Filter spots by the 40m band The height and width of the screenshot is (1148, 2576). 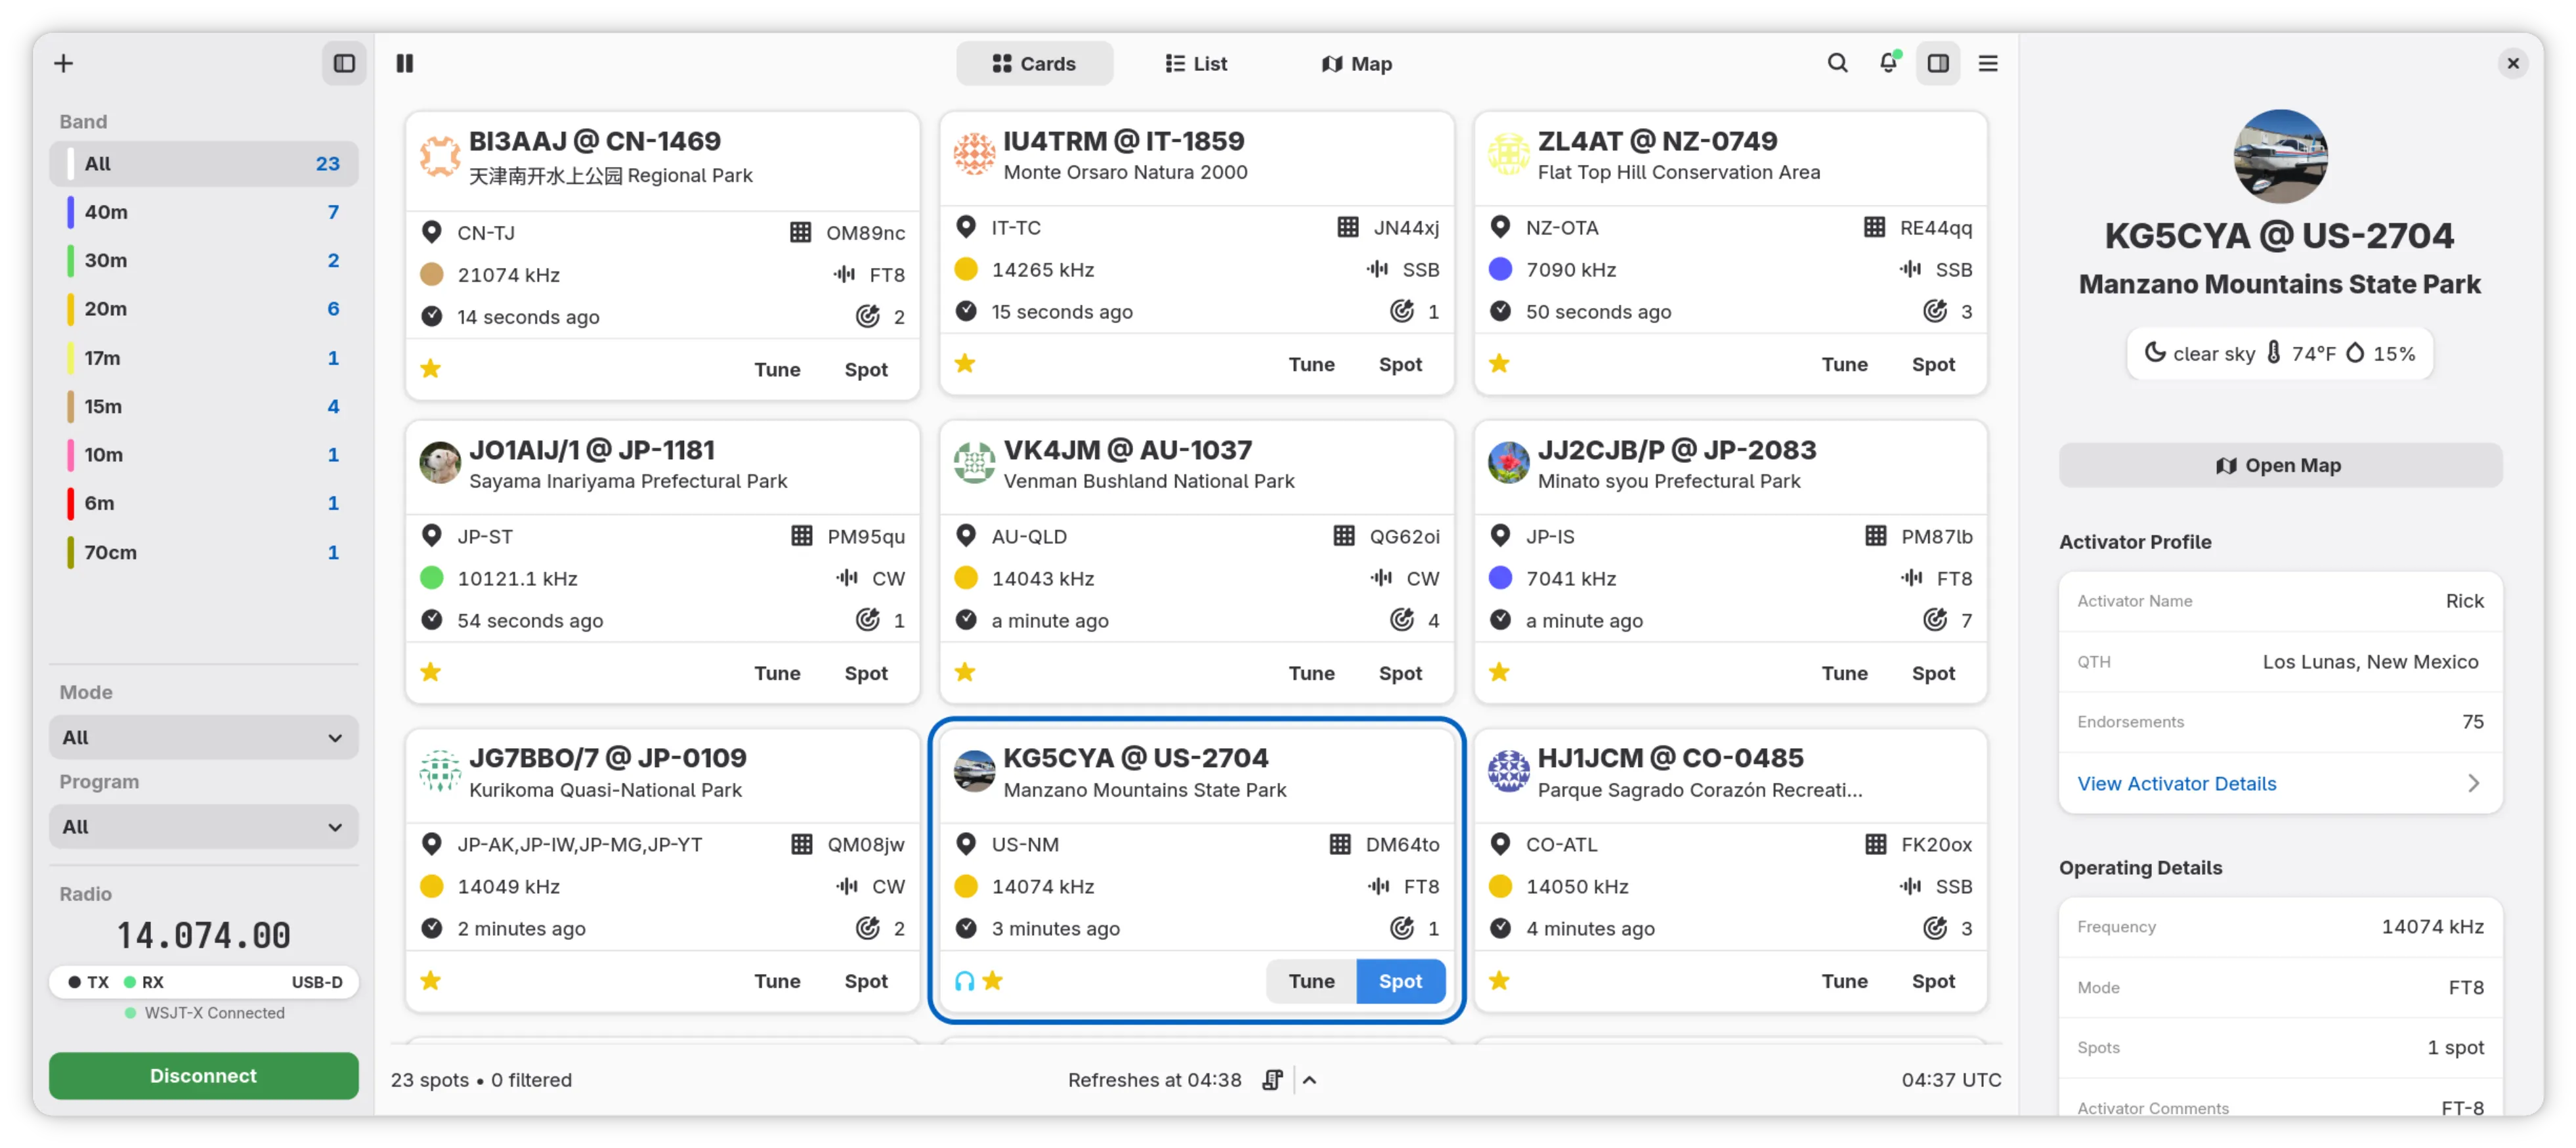point(204,212)
